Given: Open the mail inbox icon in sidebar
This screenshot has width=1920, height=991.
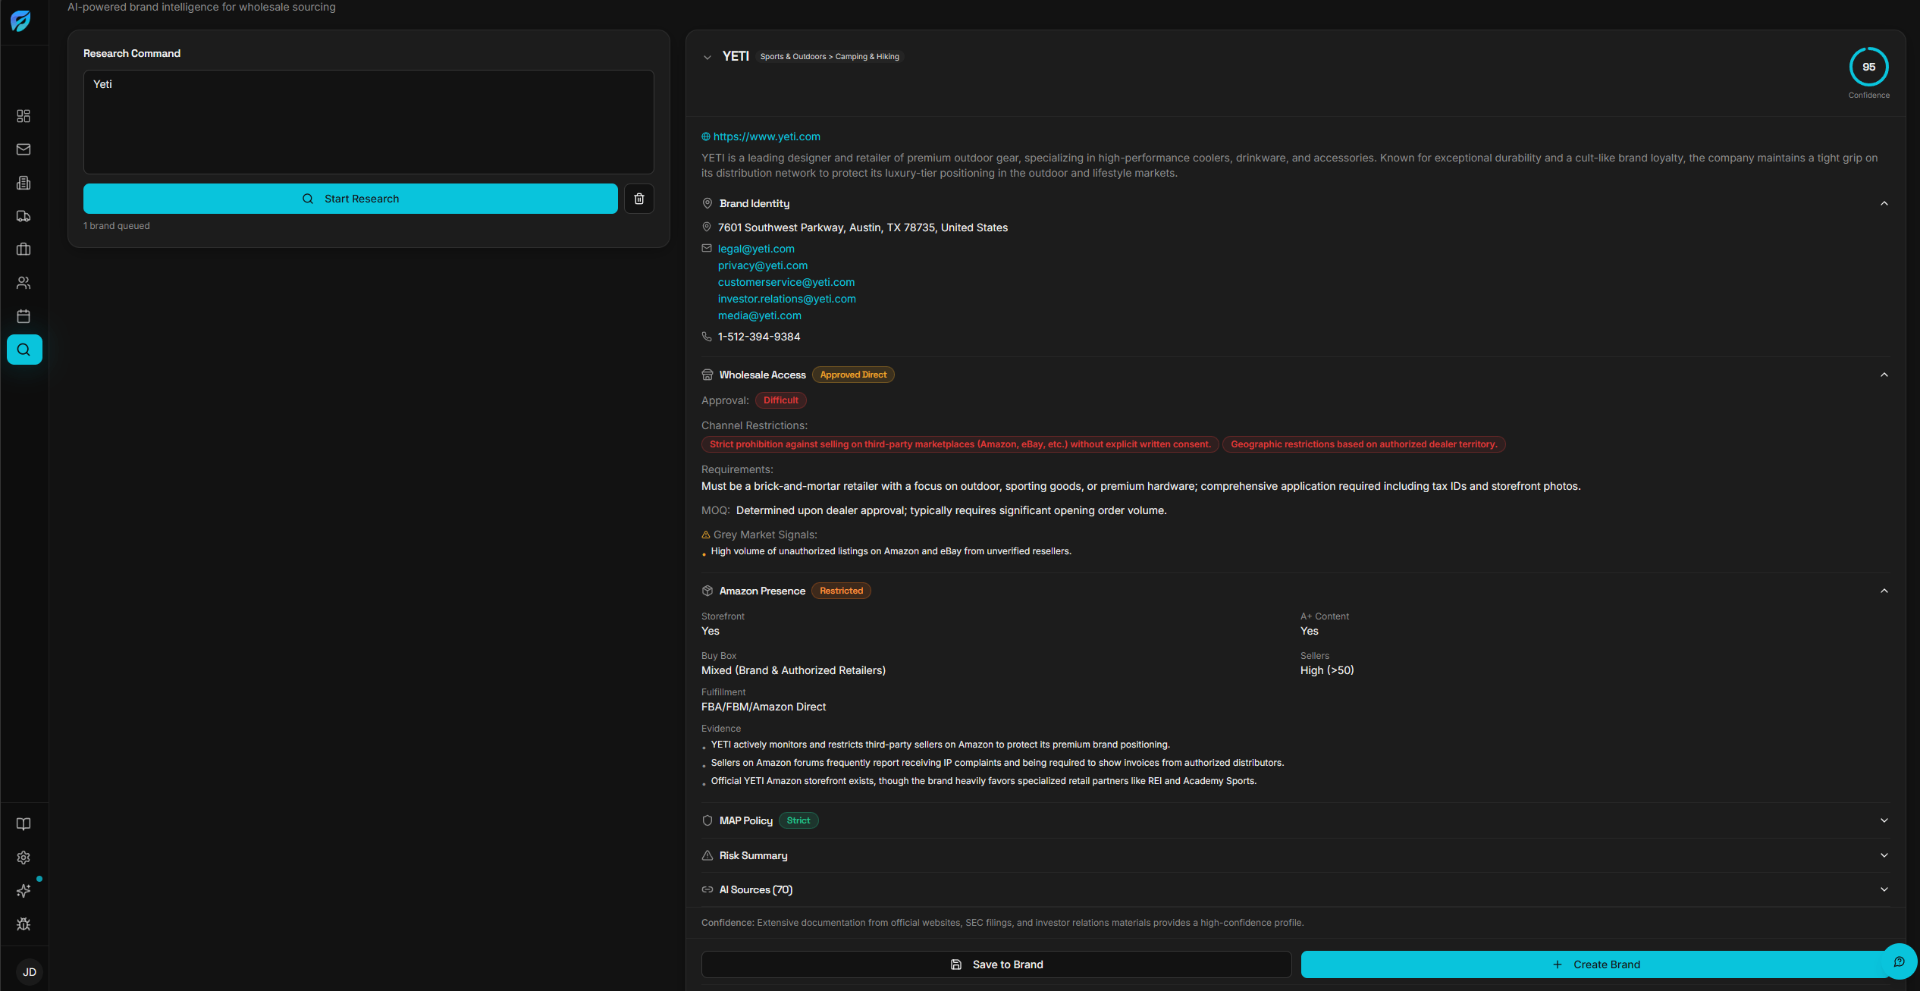Looking at the screenshot, I should point(24,150).
